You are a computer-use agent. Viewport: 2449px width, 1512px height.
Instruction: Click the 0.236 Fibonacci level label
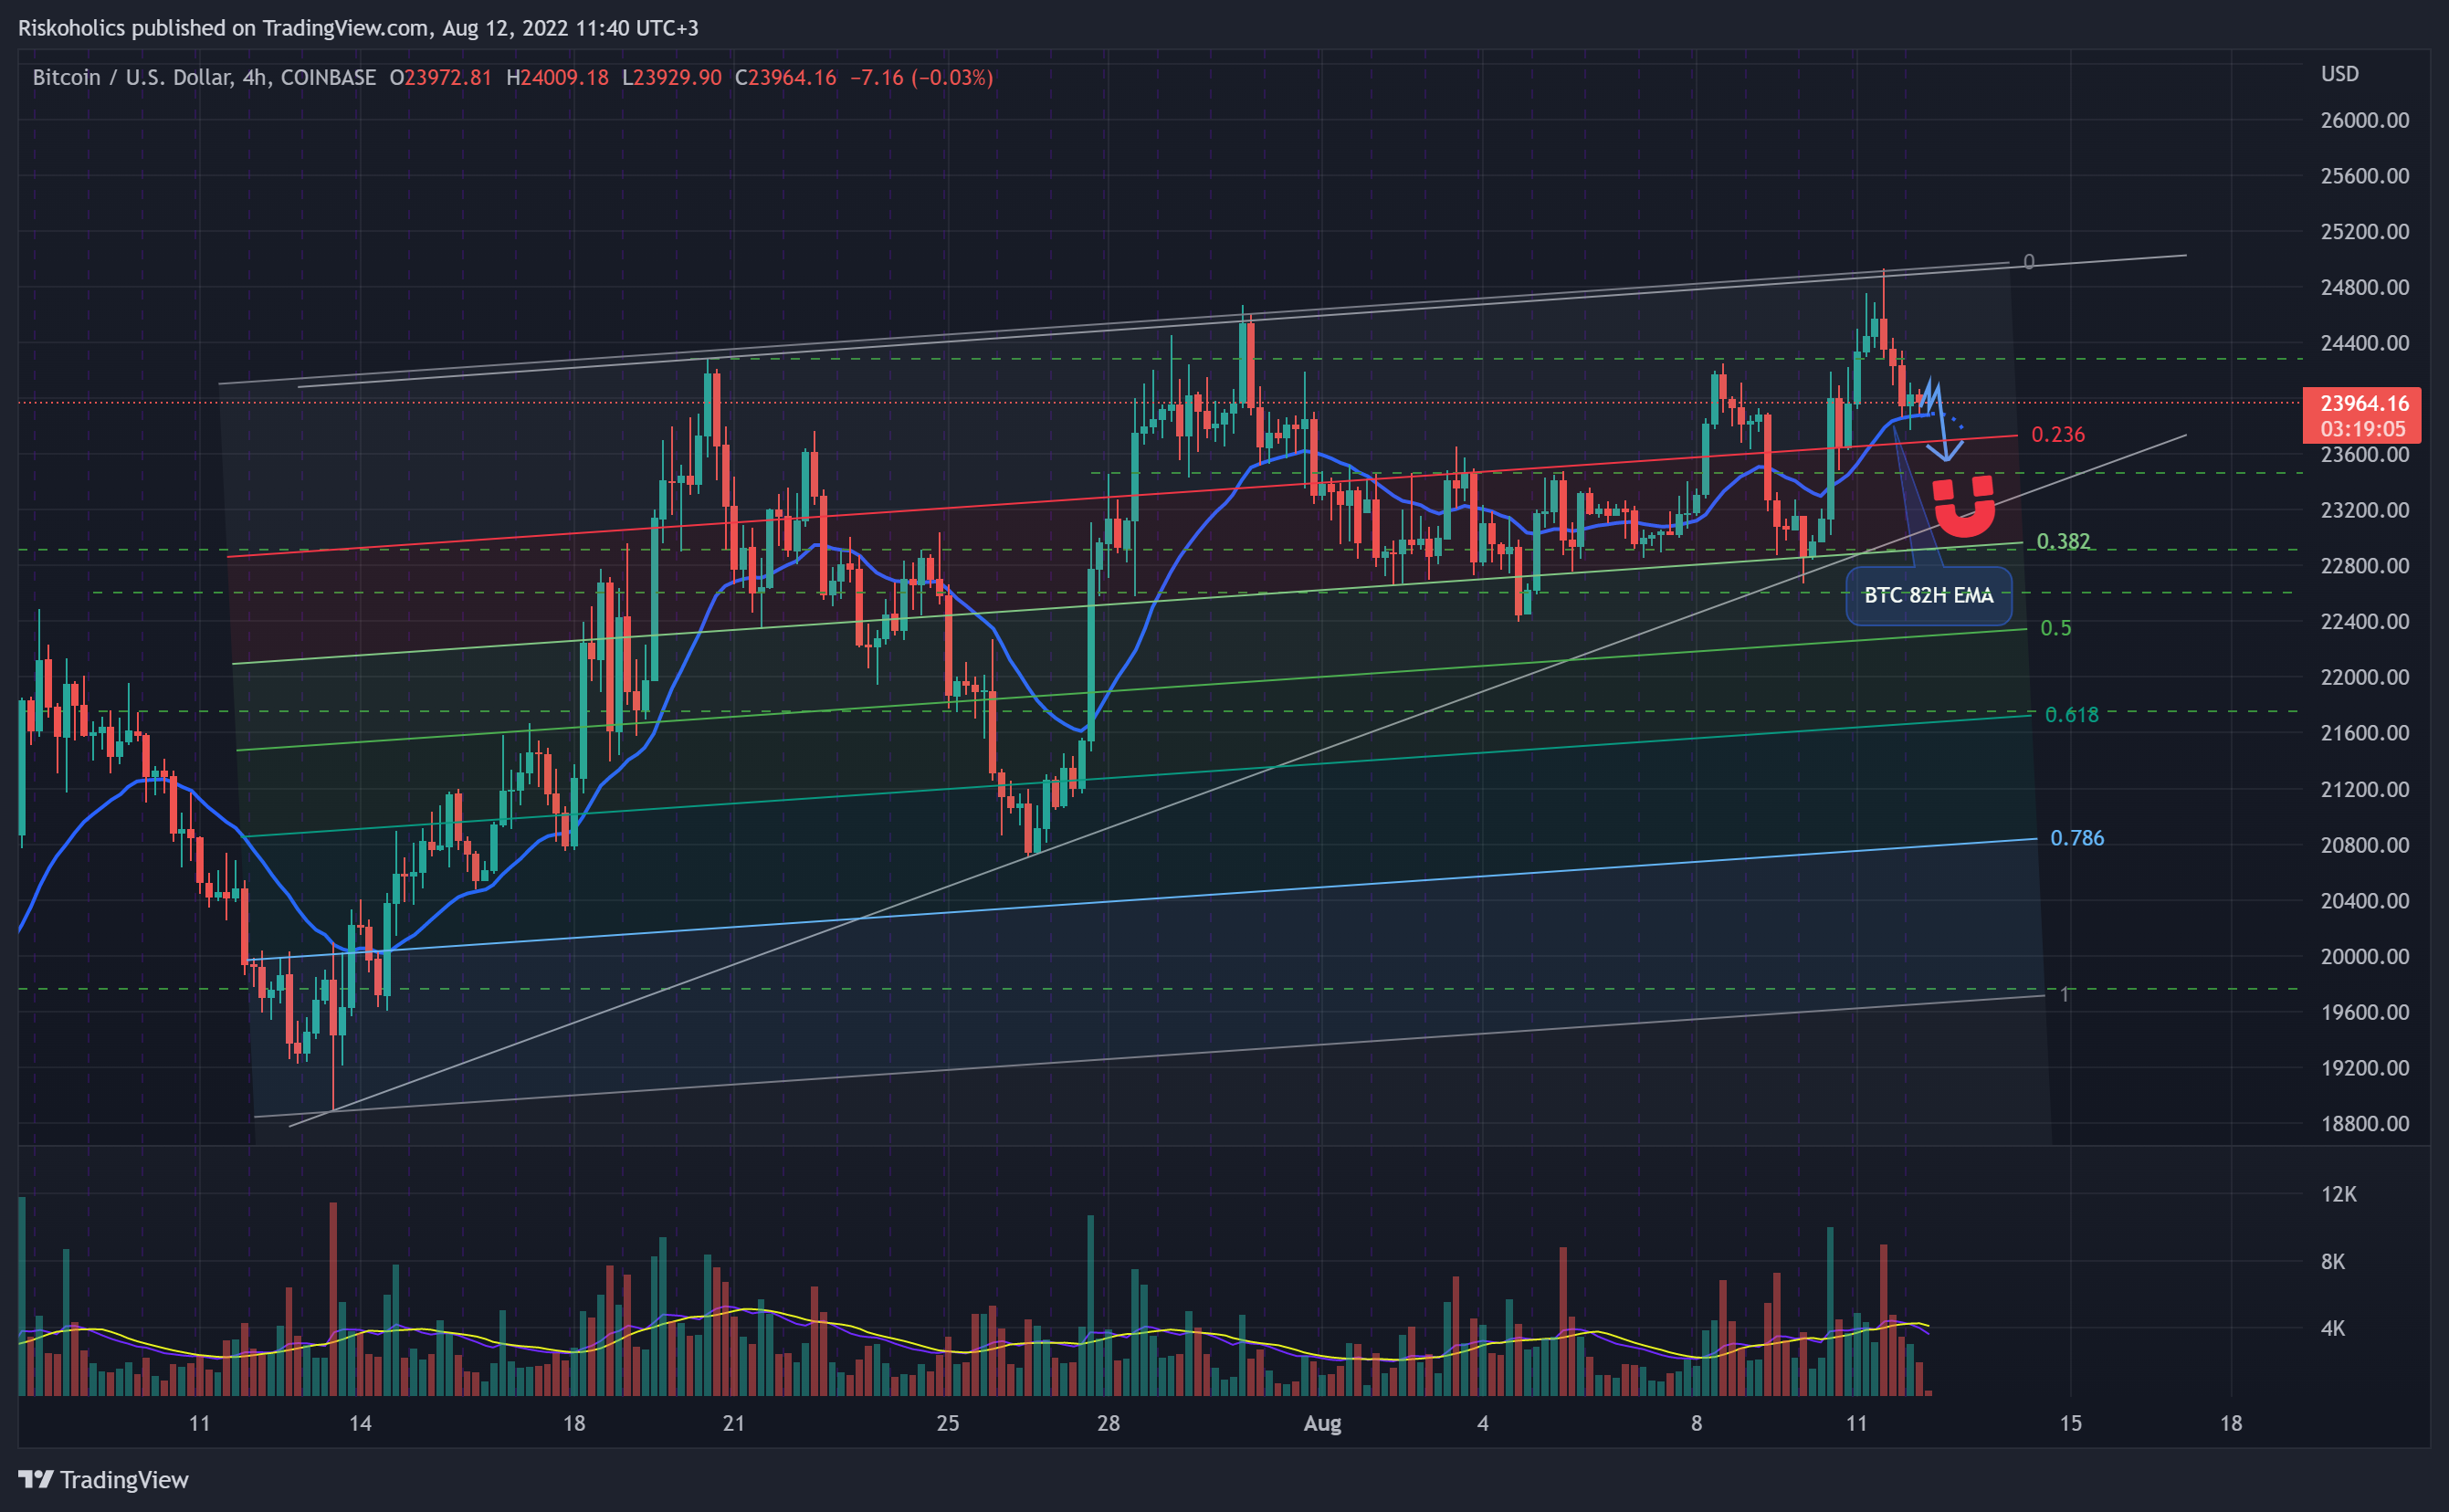coord(2058,434)
